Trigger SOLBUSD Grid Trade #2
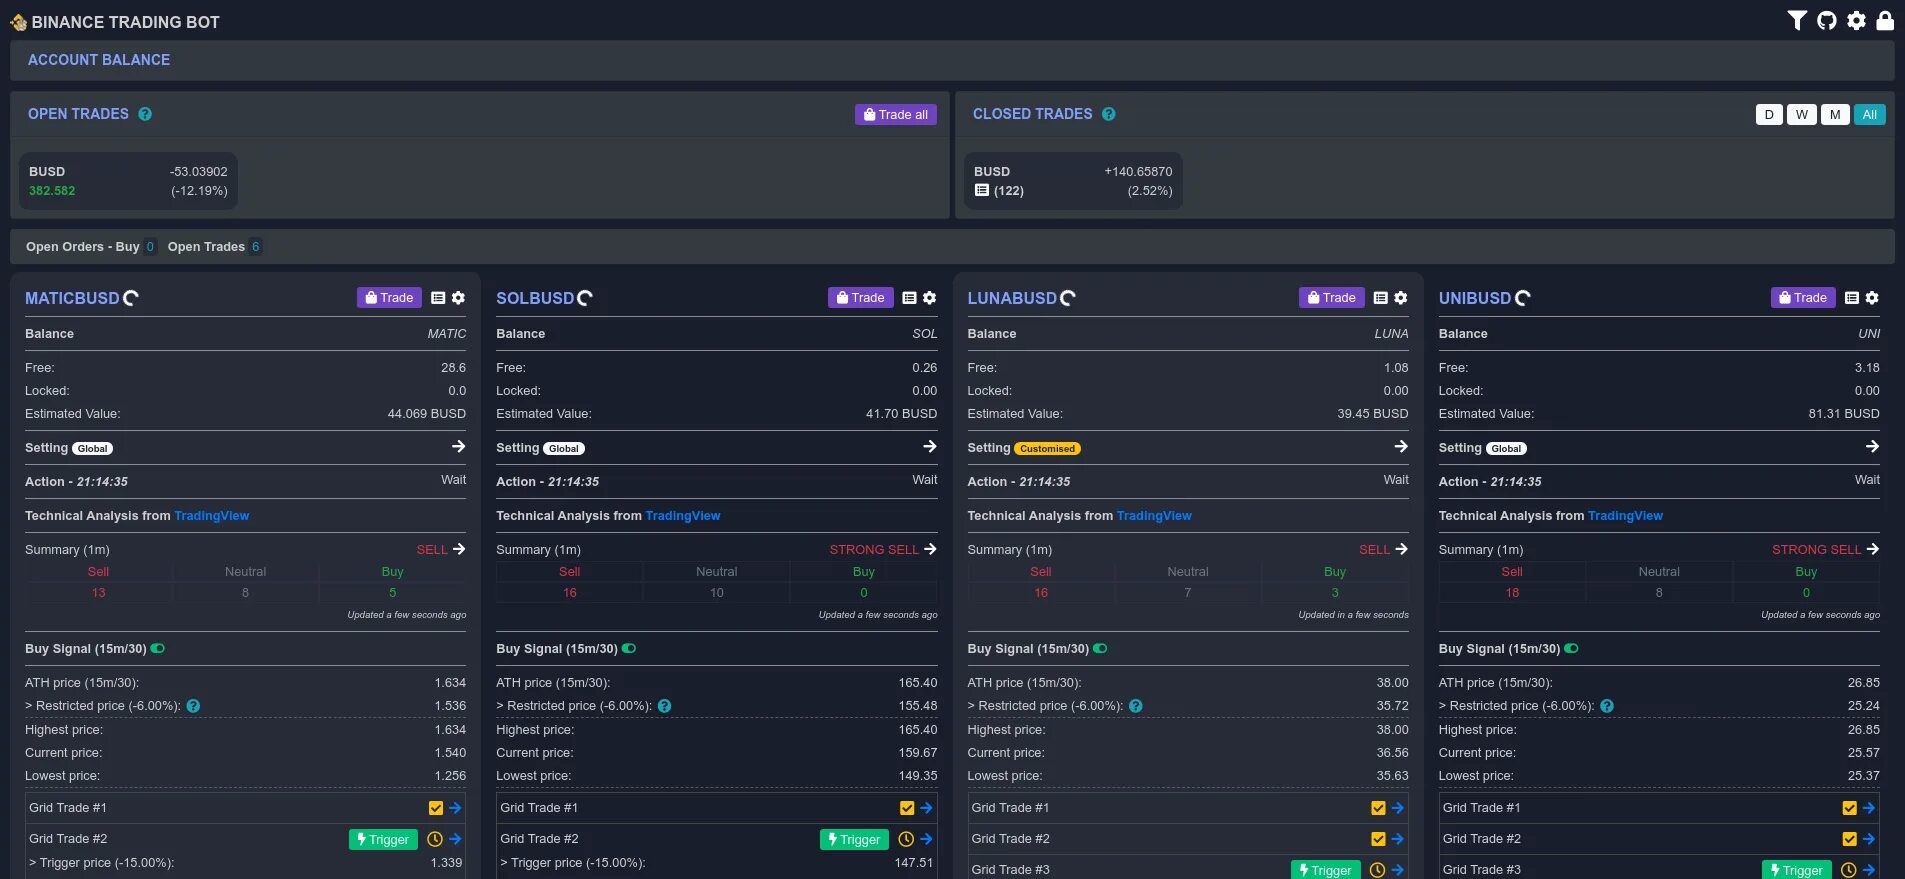 855,840
